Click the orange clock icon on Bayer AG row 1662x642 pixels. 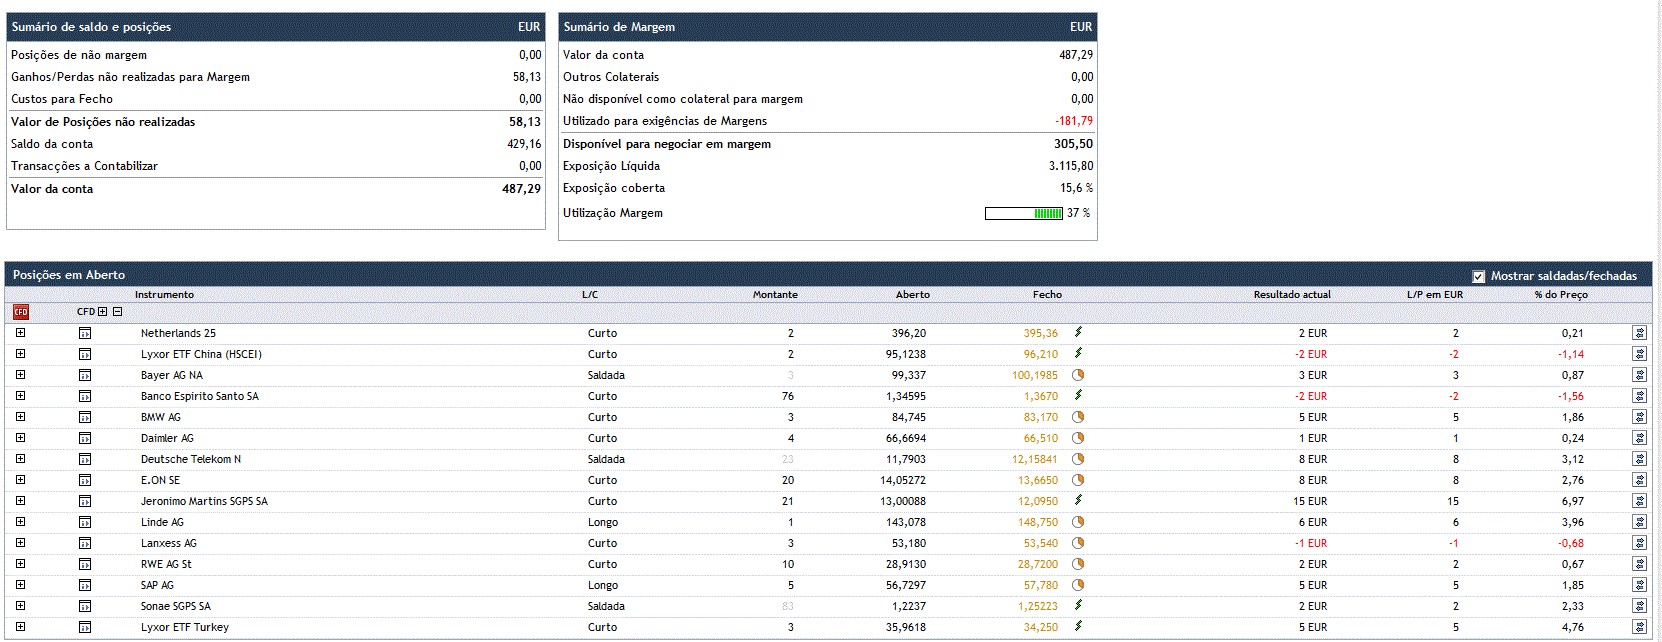coord(1078,375)
